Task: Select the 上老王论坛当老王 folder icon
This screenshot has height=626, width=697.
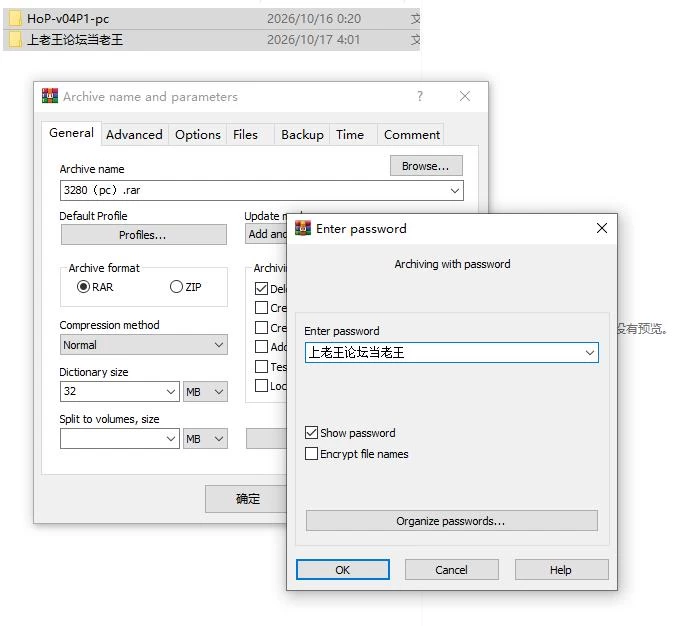Action: pos(16,40)
